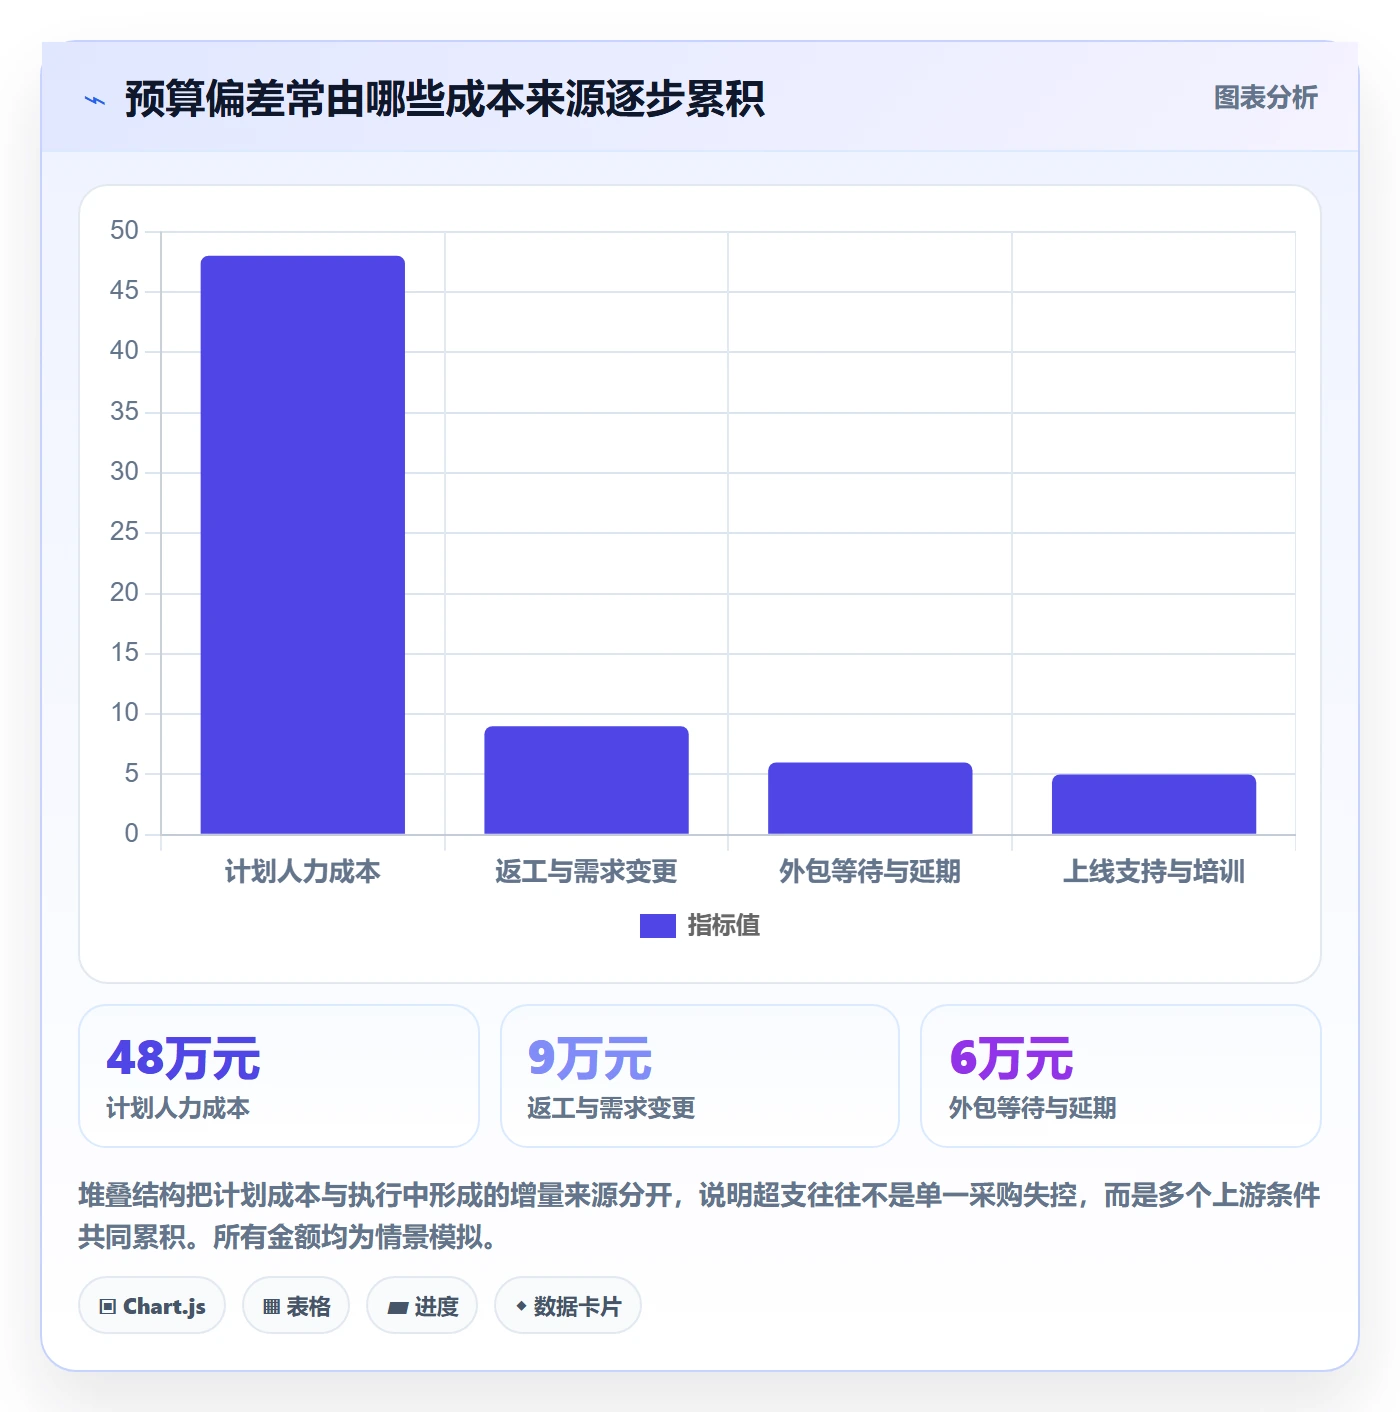The width and height of the screenshot is (1400, 1412).
Task: Click the 图表分析 label in the header
Action: tap(1265, 98)
